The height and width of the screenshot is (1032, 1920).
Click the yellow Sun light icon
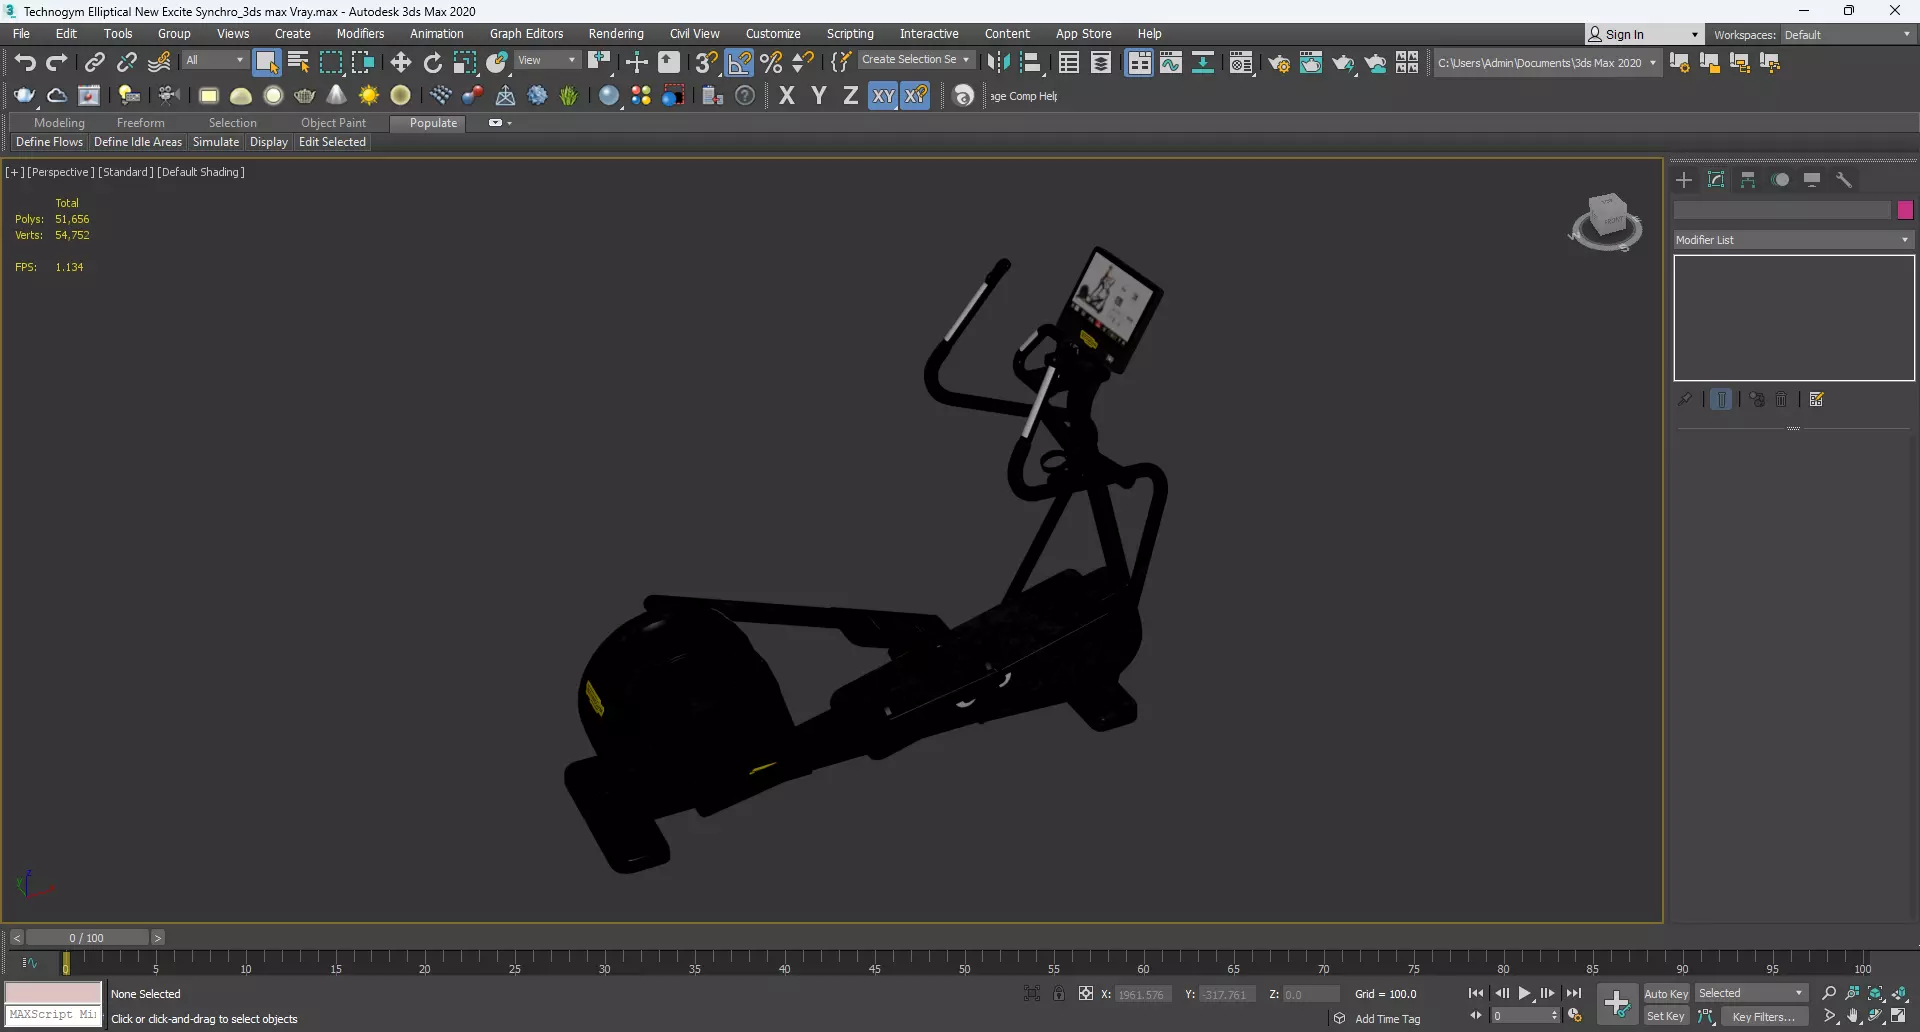click(369, 95)
